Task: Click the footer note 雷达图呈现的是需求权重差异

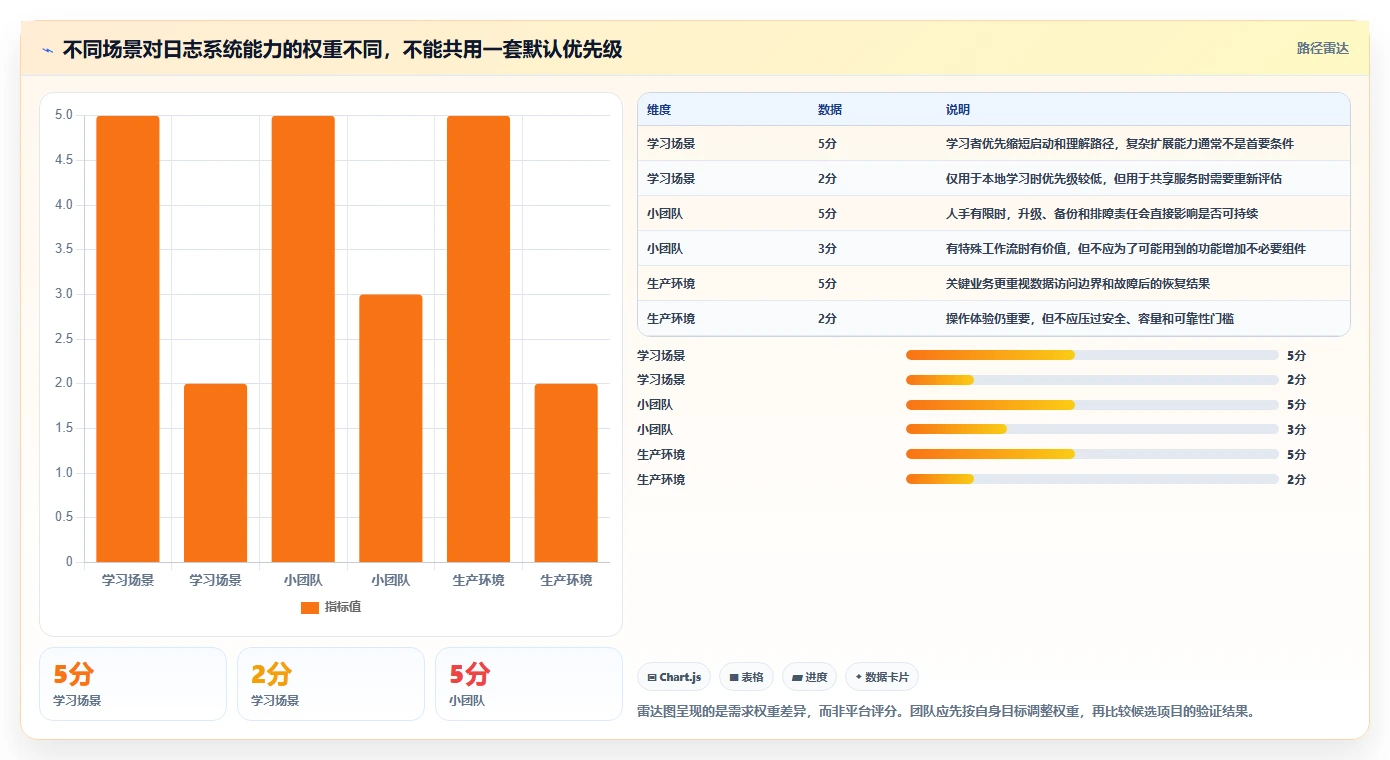Action: click(x=945, y=712)
